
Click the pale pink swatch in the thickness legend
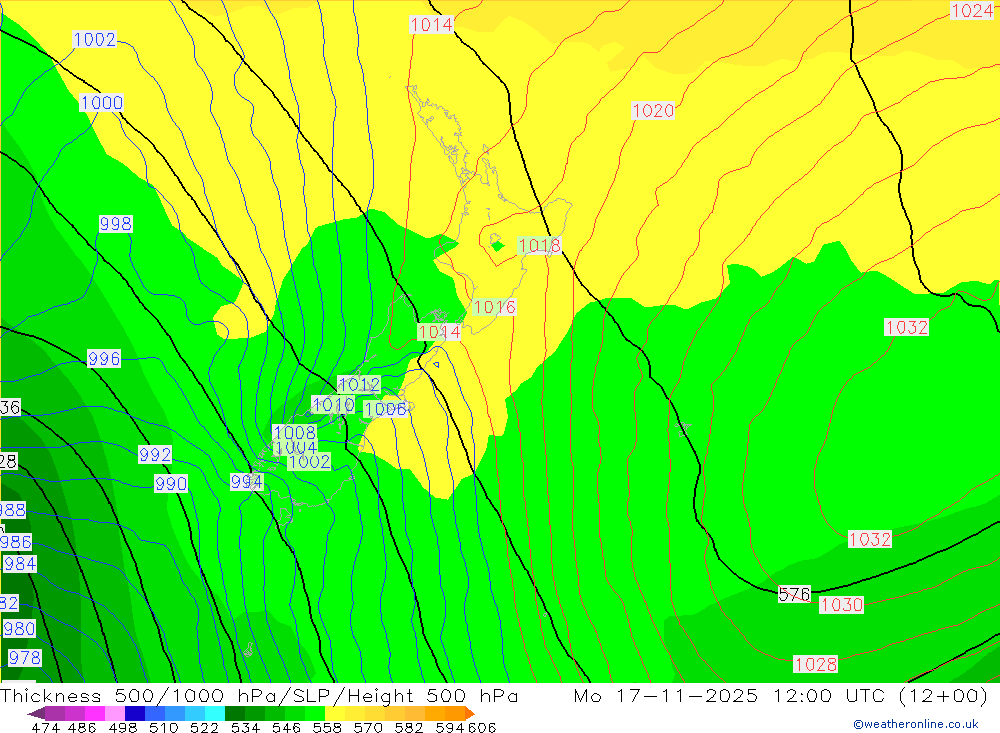[x=115, y=713]
